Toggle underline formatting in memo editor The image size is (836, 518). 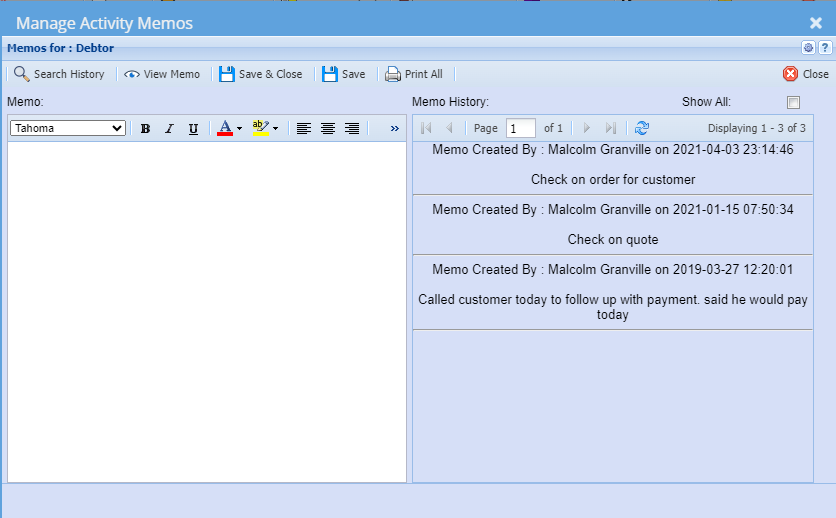(193, 129)
